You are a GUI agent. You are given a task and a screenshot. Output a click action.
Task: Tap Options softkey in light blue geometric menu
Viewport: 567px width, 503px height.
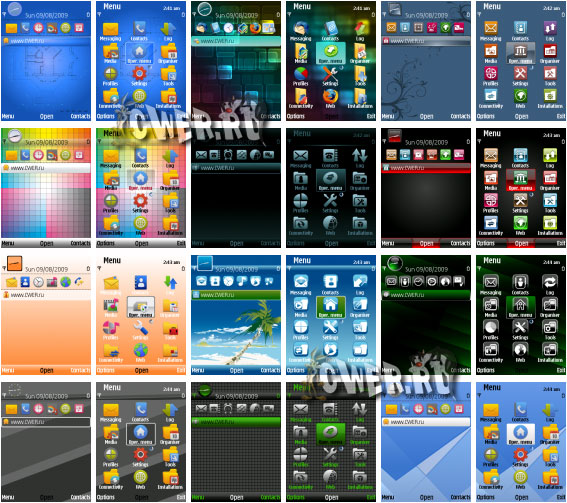click(x=485, y=498)
